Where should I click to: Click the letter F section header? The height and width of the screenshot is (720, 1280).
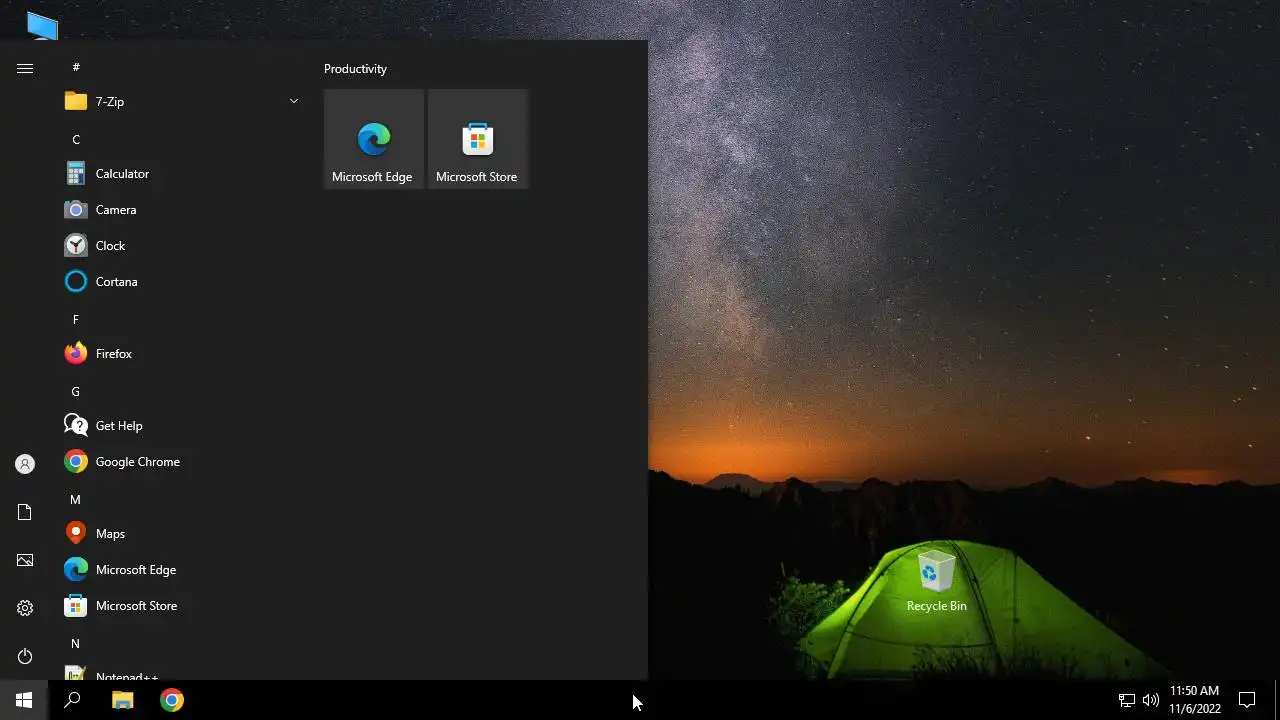pos(75,319)
